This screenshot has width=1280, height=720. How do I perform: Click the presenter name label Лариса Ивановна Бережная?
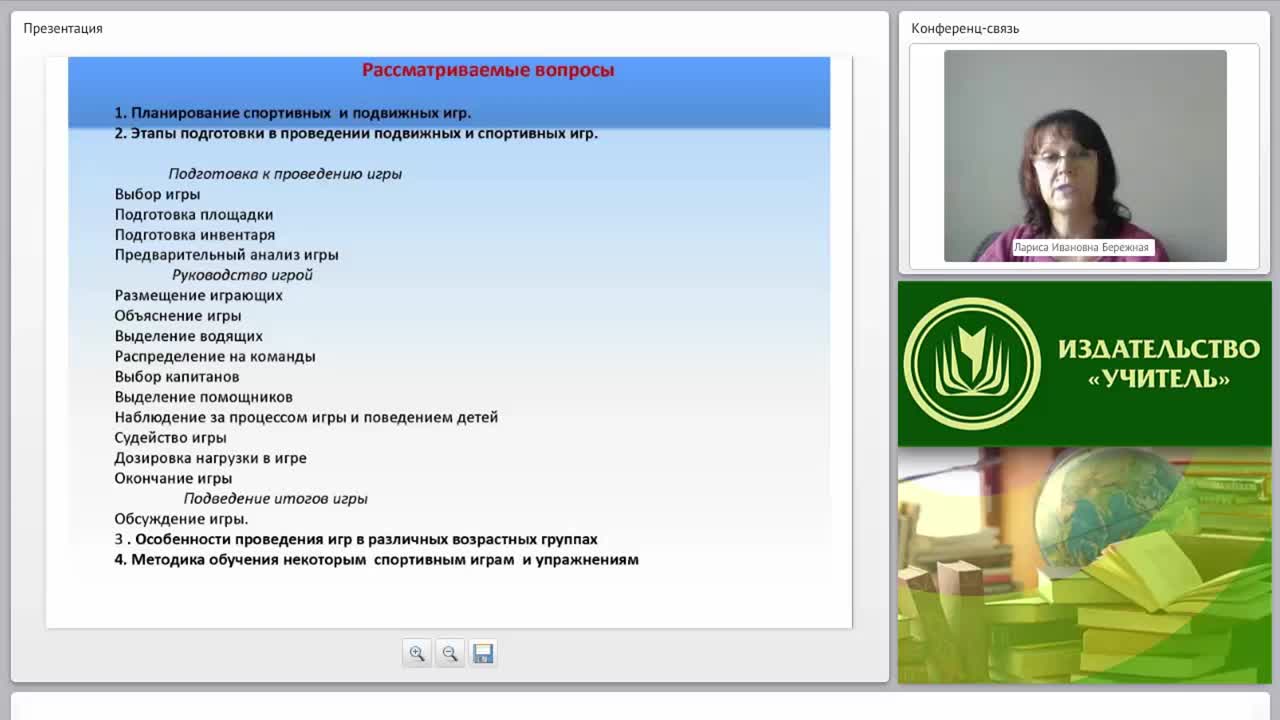1083,247
